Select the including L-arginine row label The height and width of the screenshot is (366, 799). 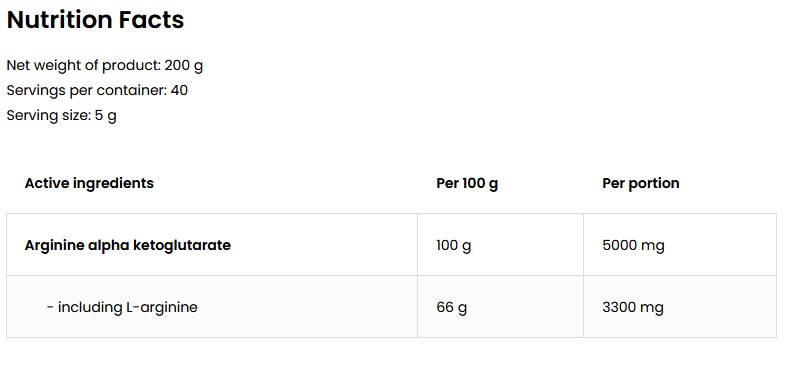click(x=122, y=307)
